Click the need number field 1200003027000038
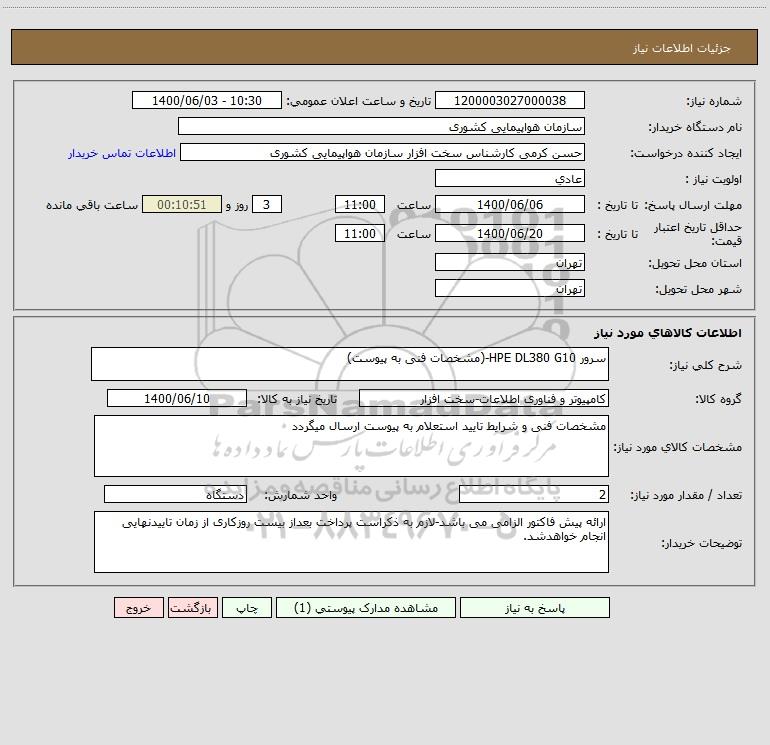This screenshot has height=745, width=770. 510,100
